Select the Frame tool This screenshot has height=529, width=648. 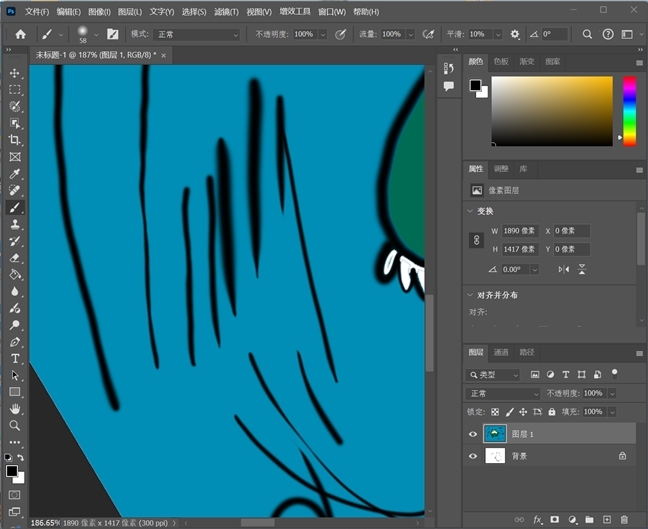(x=15, y=157)
